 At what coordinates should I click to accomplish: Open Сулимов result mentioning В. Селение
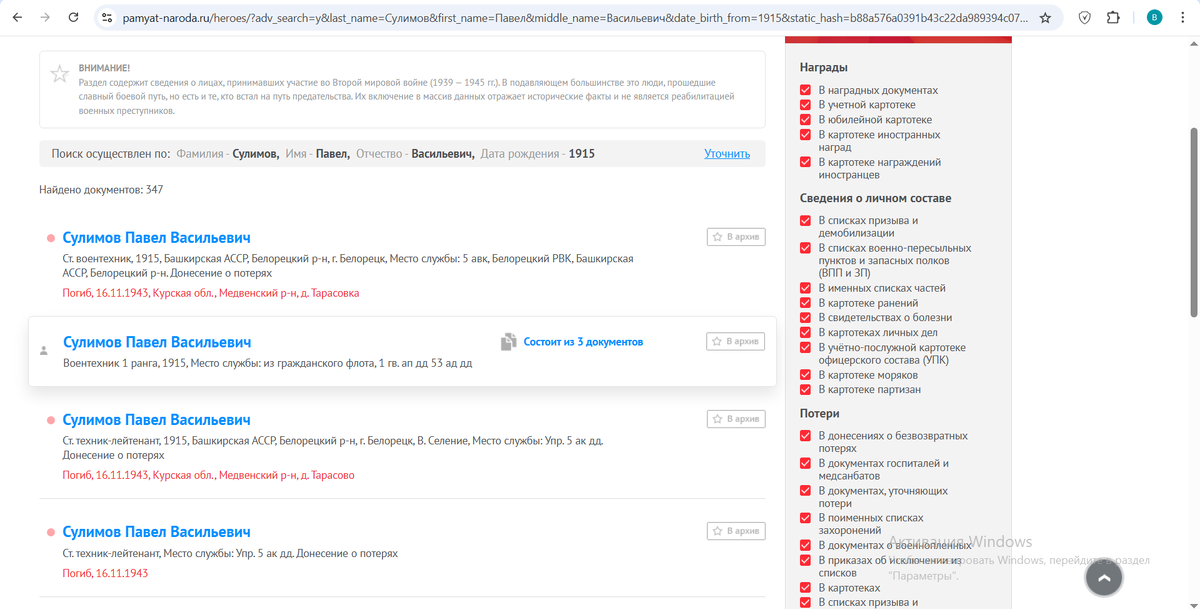tap(156, 420)
